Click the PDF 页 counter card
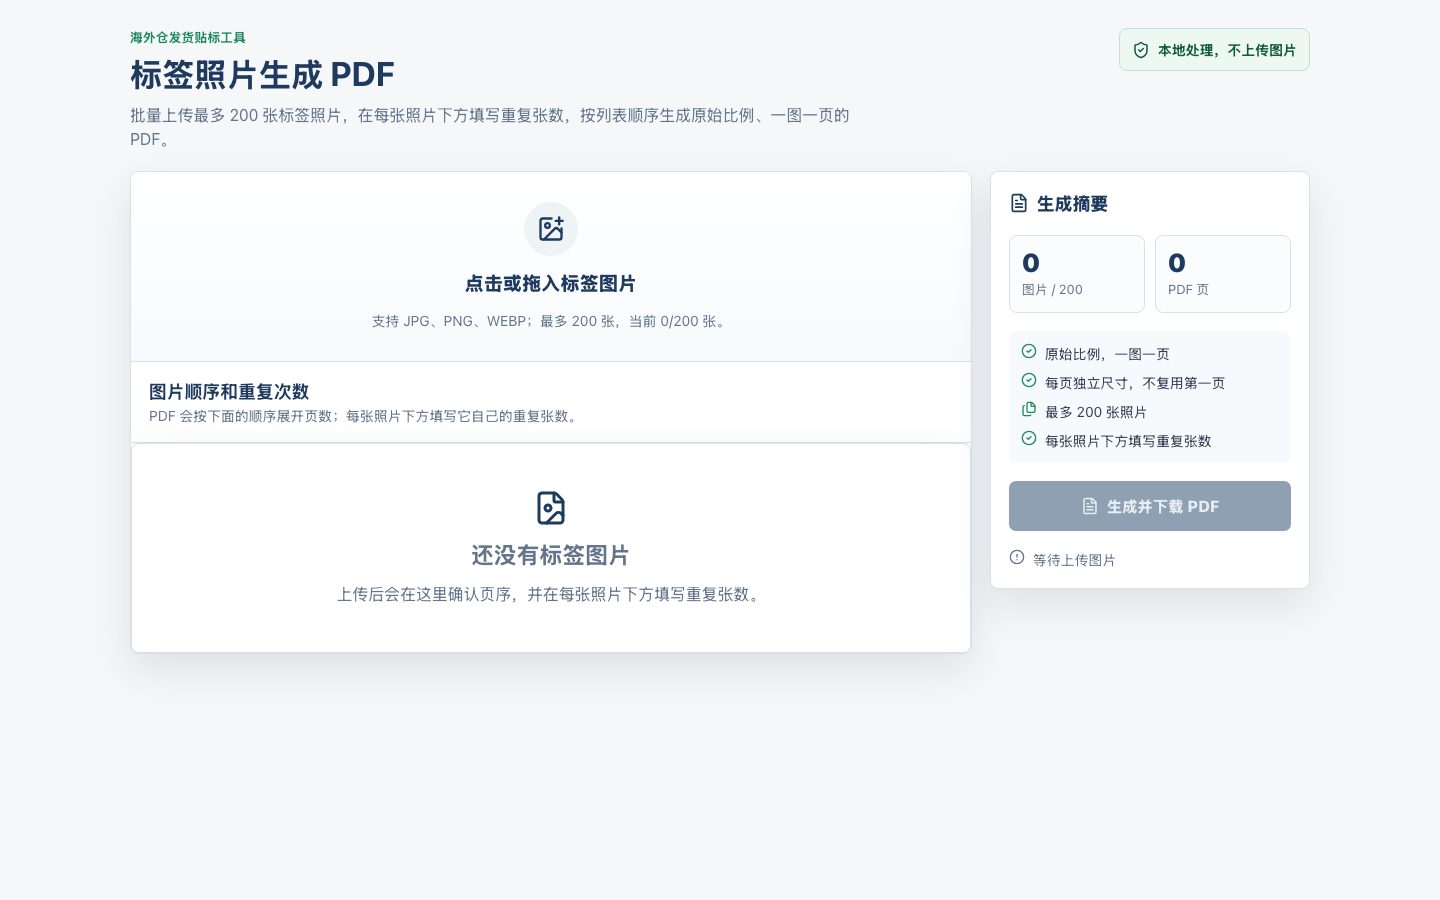1440x900 pixels. coord(1223,274)
